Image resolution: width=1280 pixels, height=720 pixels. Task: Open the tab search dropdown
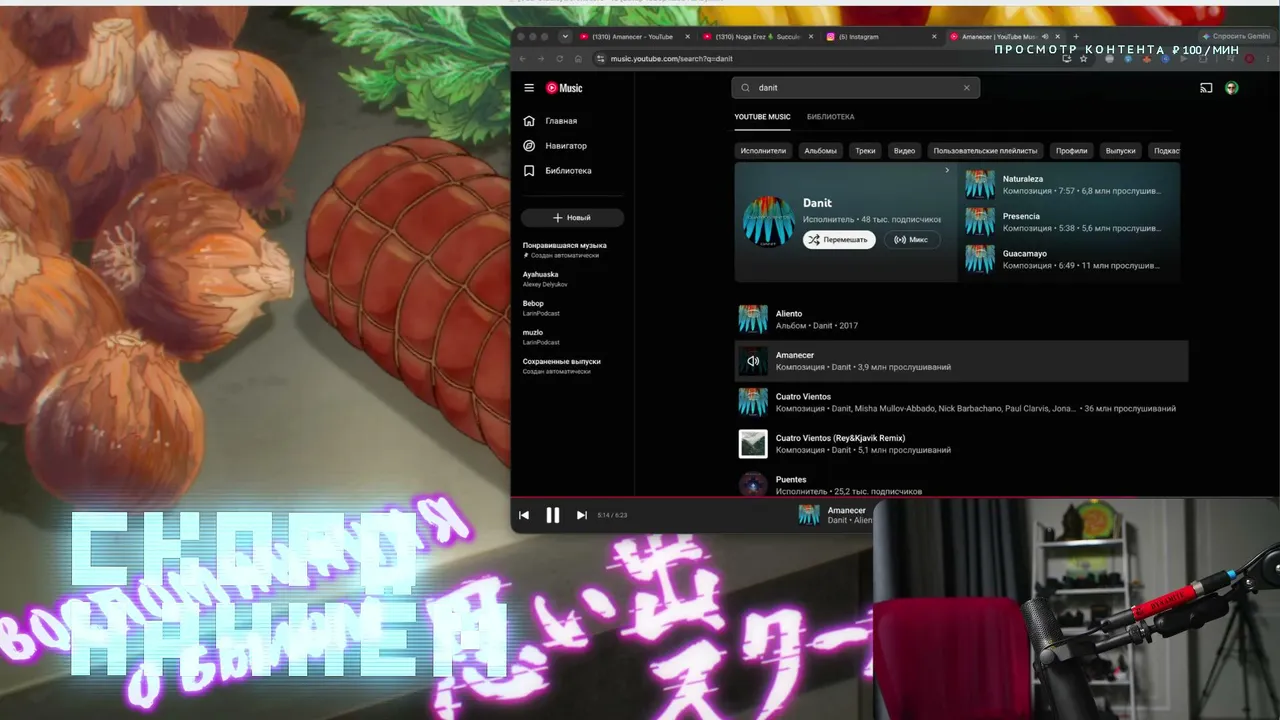pos(565,37)
